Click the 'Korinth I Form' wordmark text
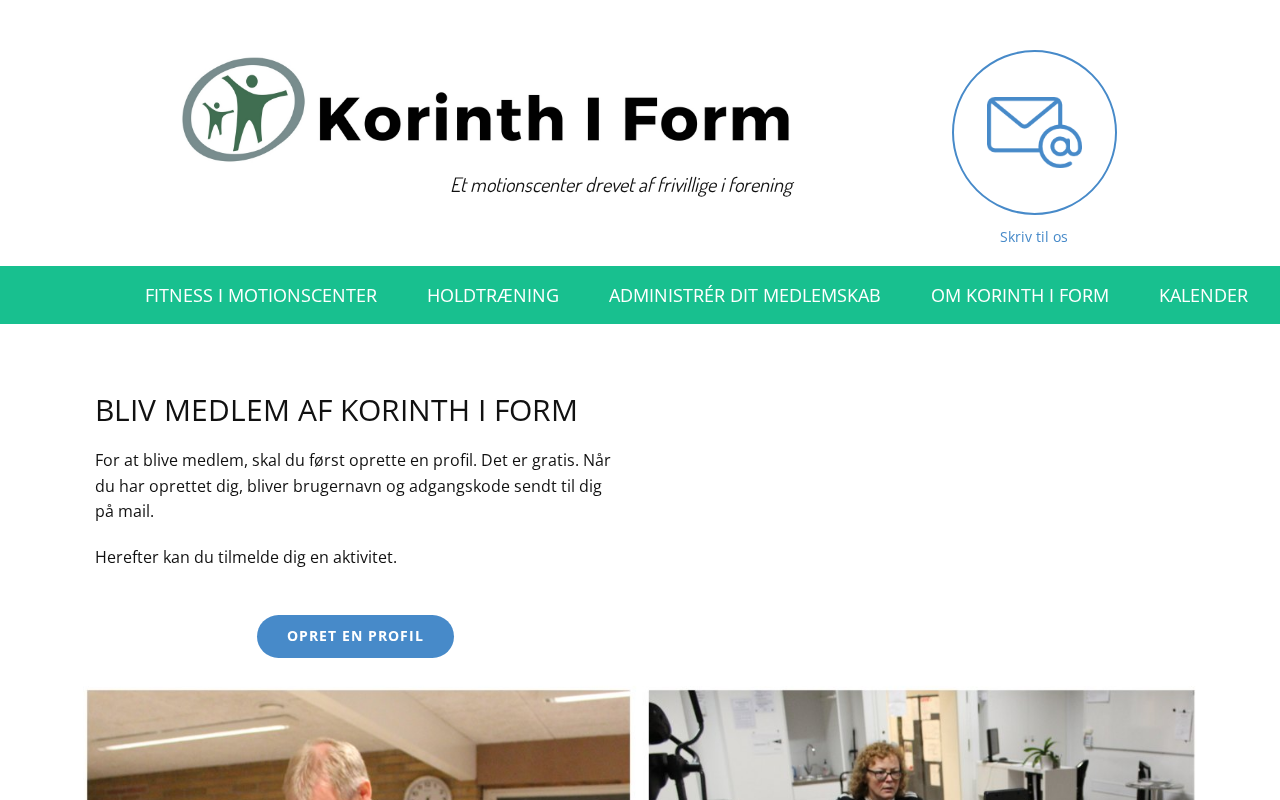 pos(554,118)
